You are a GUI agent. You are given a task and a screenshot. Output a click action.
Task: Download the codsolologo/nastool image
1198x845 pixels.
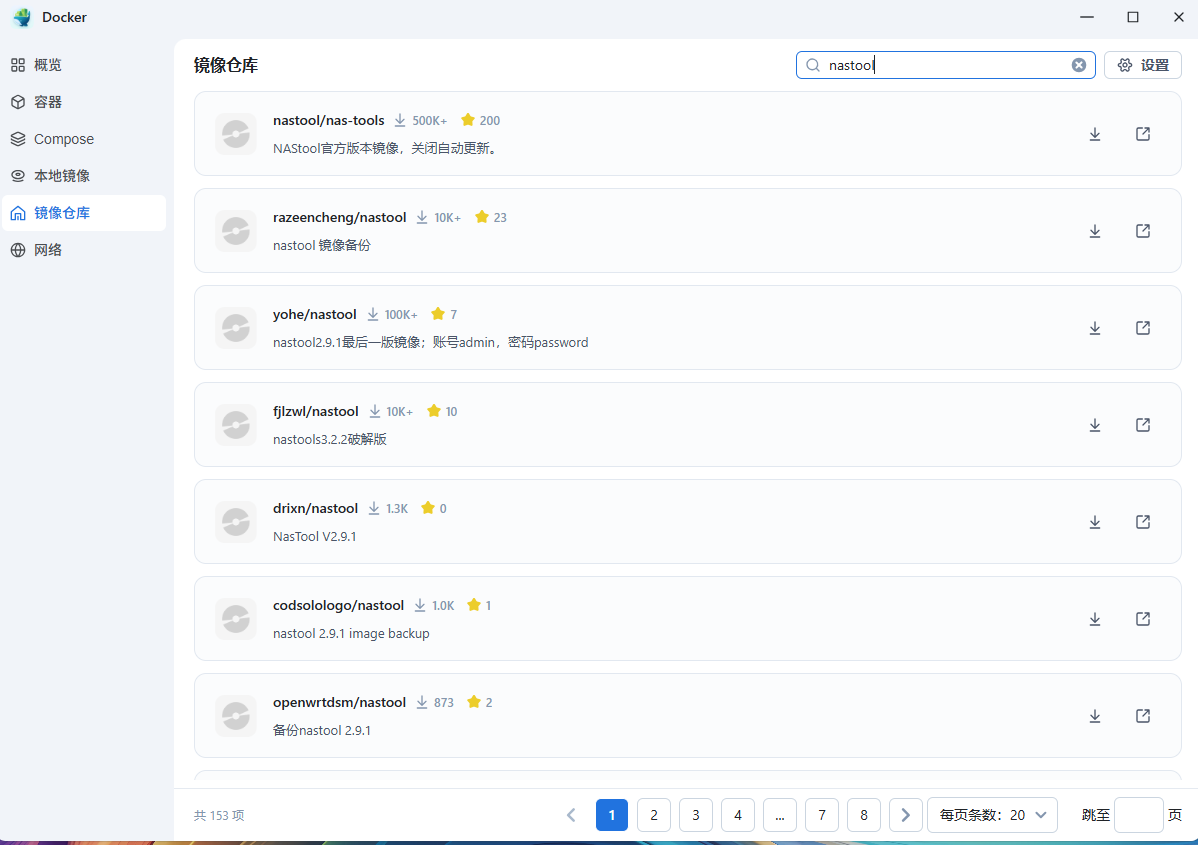[1095, 620]
